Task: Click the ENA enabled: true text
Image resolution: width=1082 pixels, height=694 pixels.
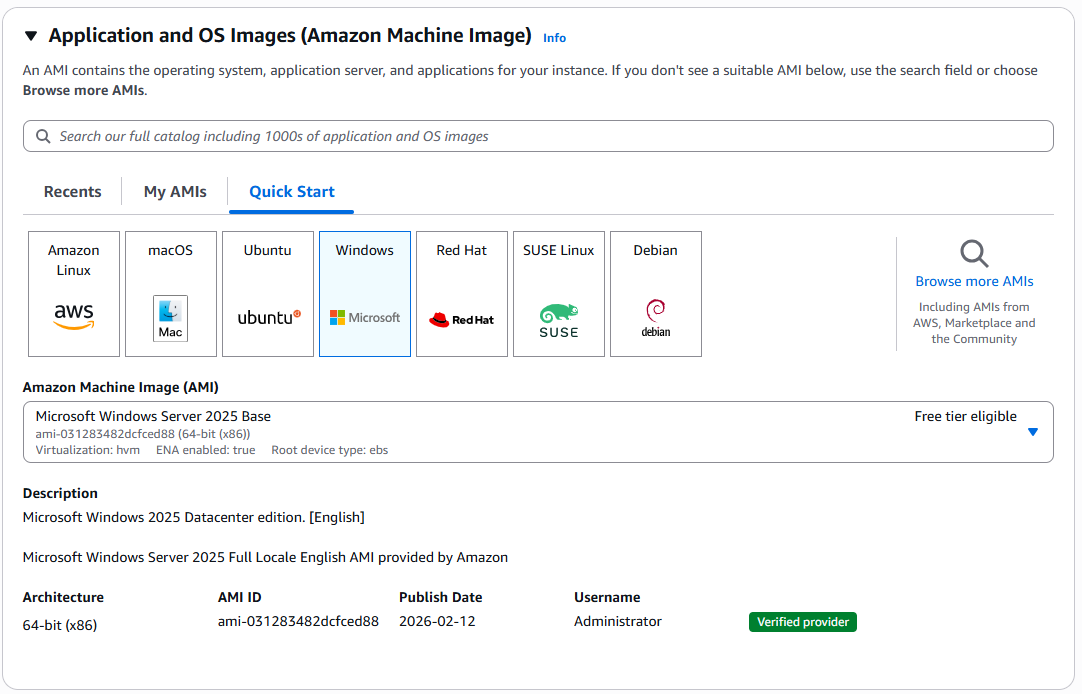Action: pyautogui.click(x=206, y=450)
